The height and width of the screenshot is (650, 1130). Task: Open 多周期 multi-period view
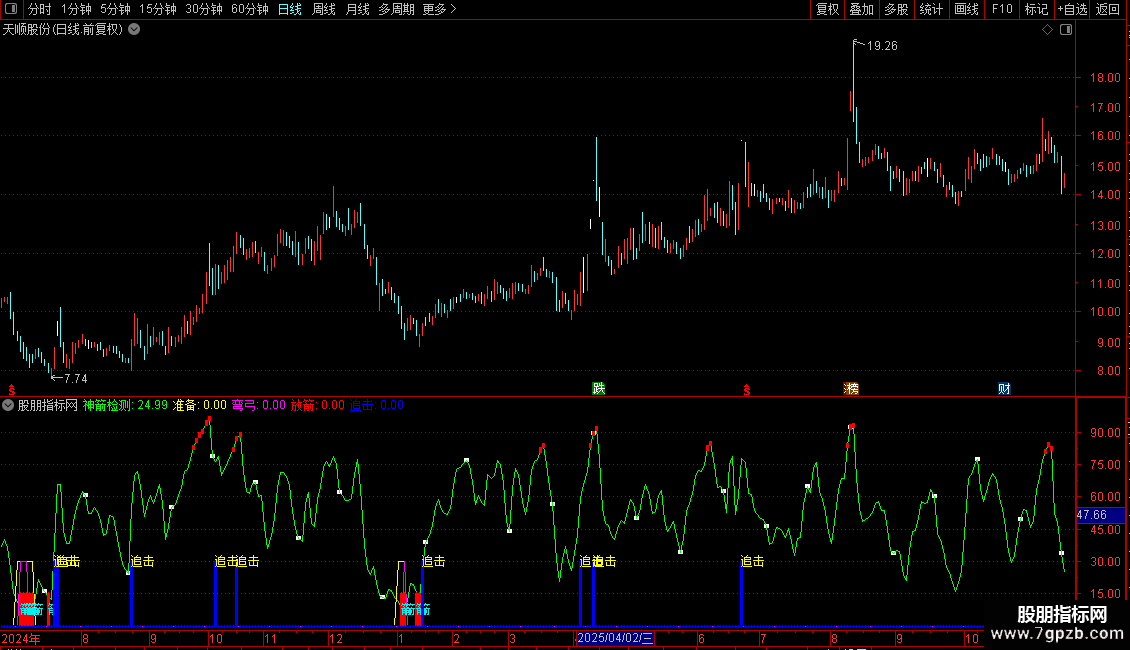[x=396, y=9]
